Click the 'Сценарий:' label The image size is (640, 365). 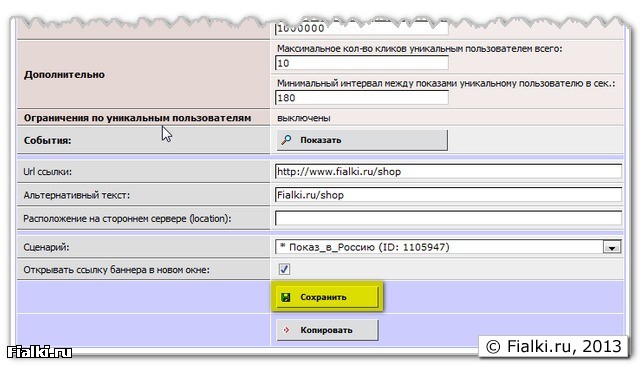pos(46,247)
